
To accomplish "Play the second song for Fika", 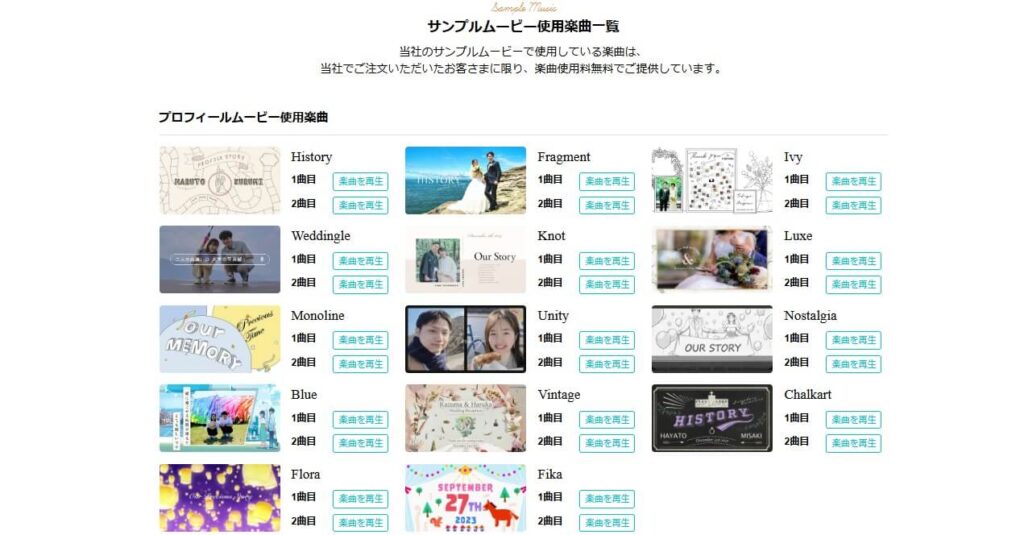I will pos(607,523).
